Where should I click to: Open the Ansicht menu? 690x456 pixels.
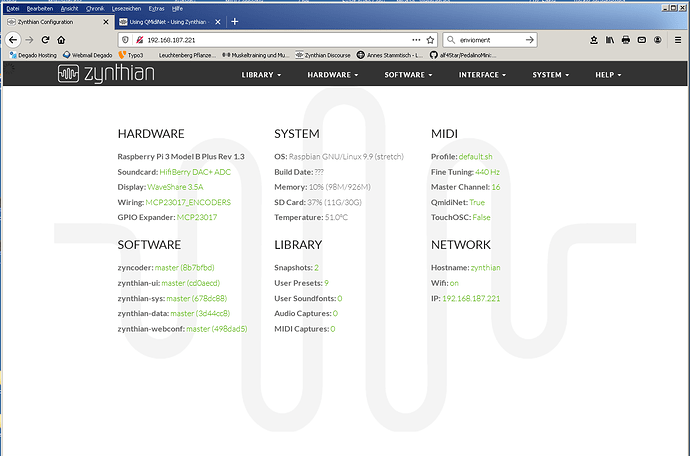pyautogui.click(x=70, y=8)
